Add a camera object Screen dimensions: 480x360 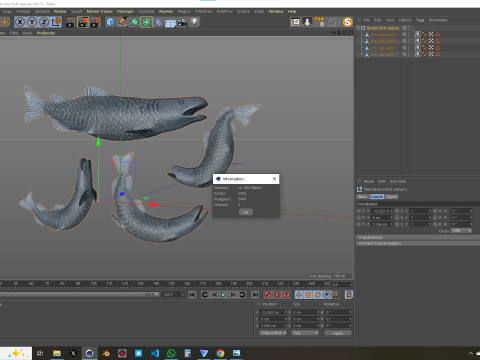[x=182, y=22]
